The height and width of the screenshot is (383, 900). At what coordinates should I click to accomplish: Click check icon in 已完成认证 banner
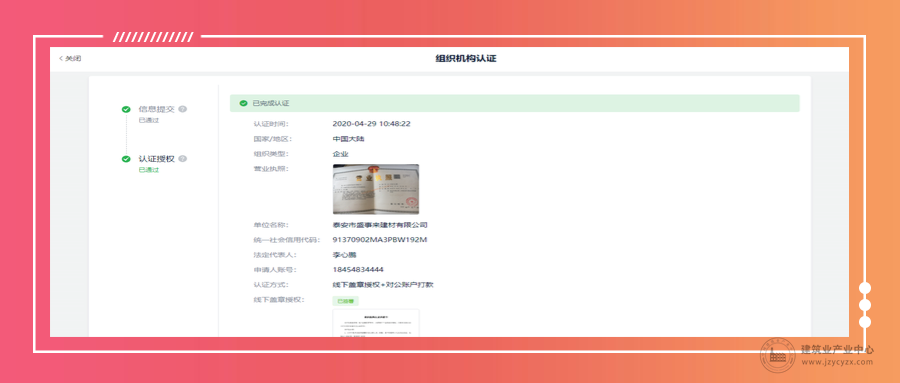(243, 103)
